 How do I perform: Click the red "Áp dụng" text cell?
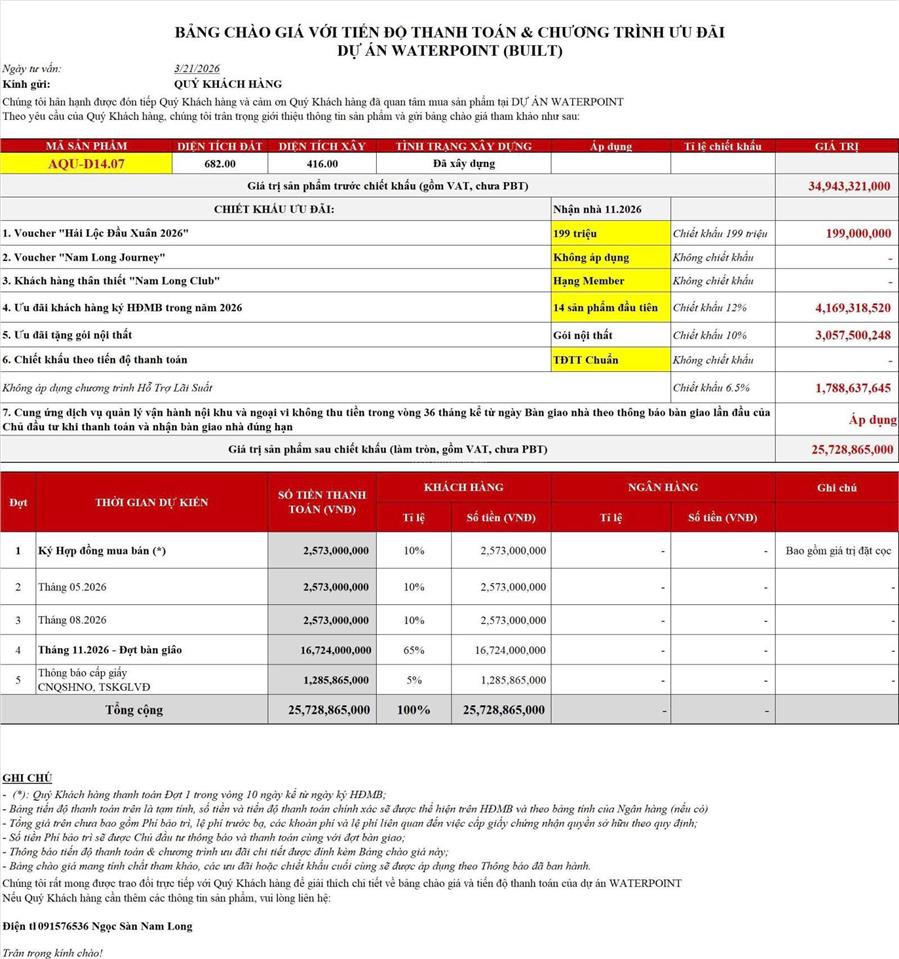pos(865,422)
